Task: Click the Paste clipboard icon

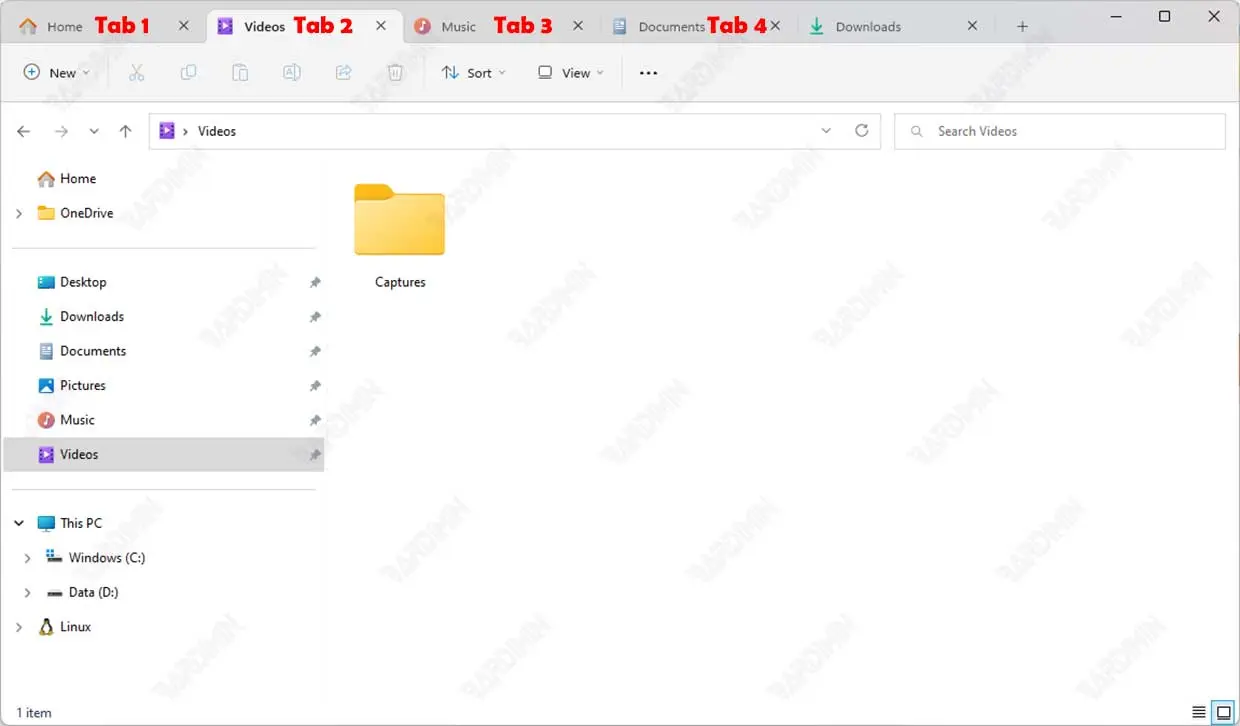Action: click(x=240, y=72)
